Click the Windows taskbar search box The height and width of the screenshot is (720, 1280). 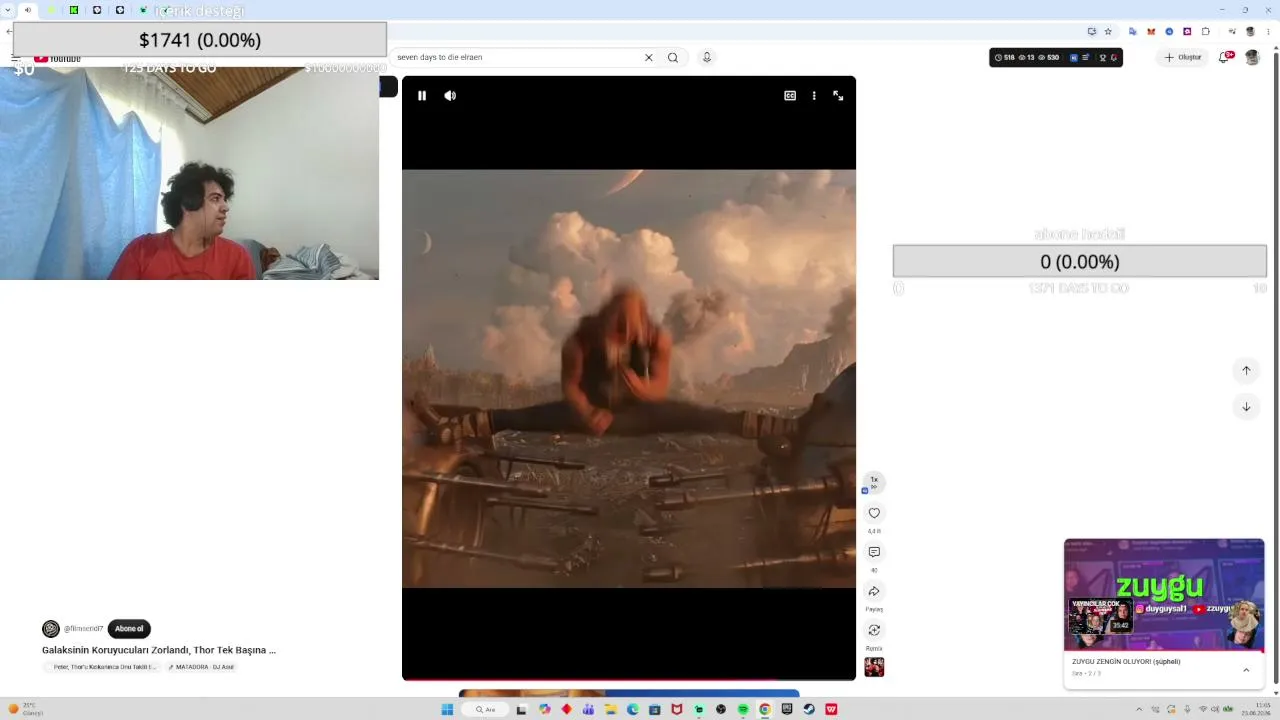487,709
